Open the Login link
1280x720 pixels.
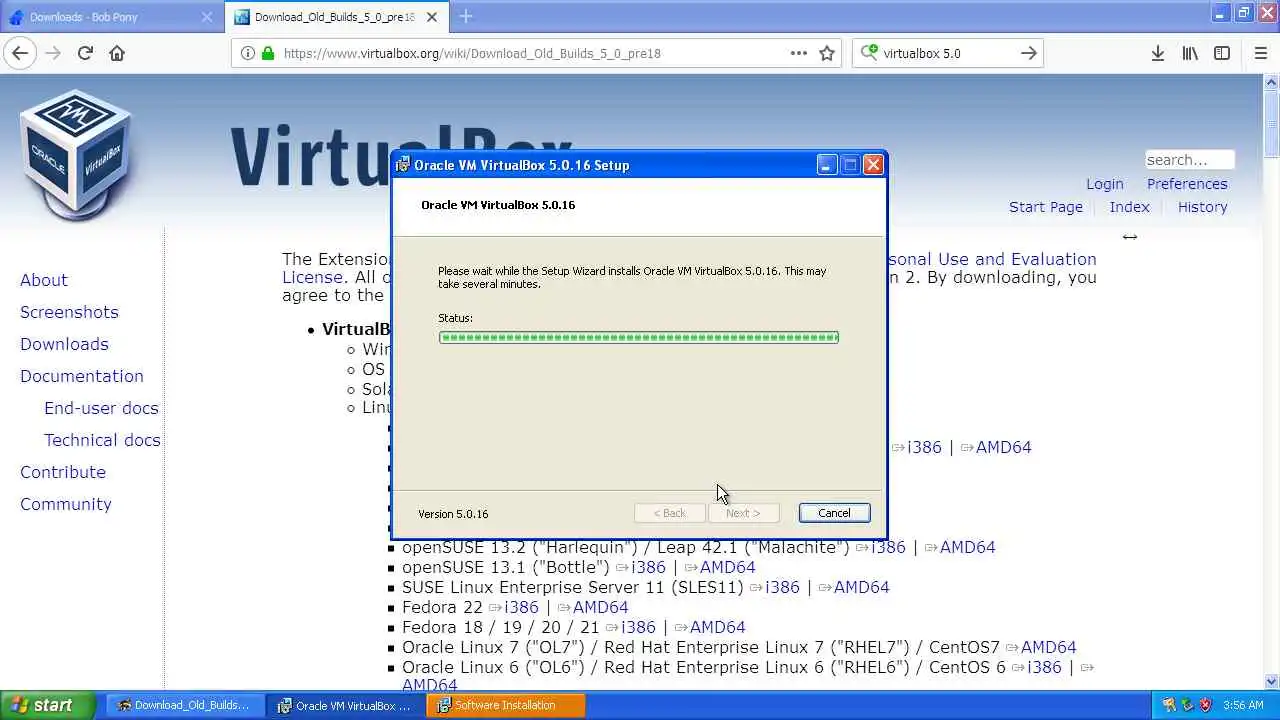1105,184
